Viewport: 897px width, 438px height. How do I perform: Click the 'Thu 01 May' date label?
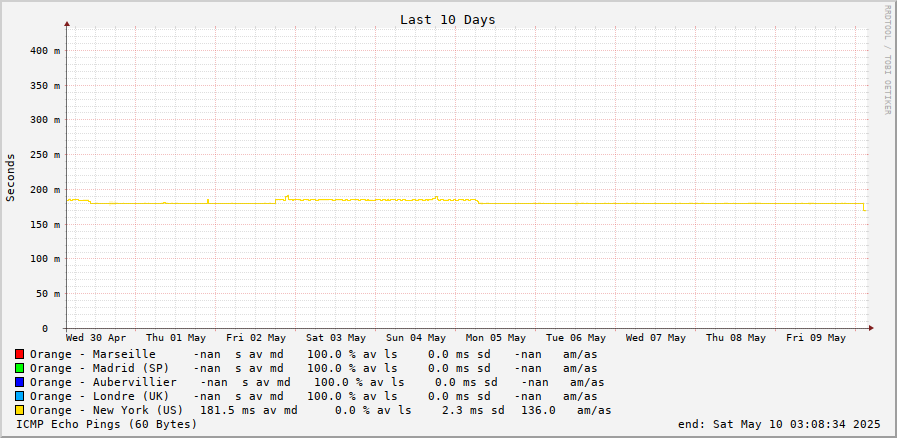[x=176, y=338]
